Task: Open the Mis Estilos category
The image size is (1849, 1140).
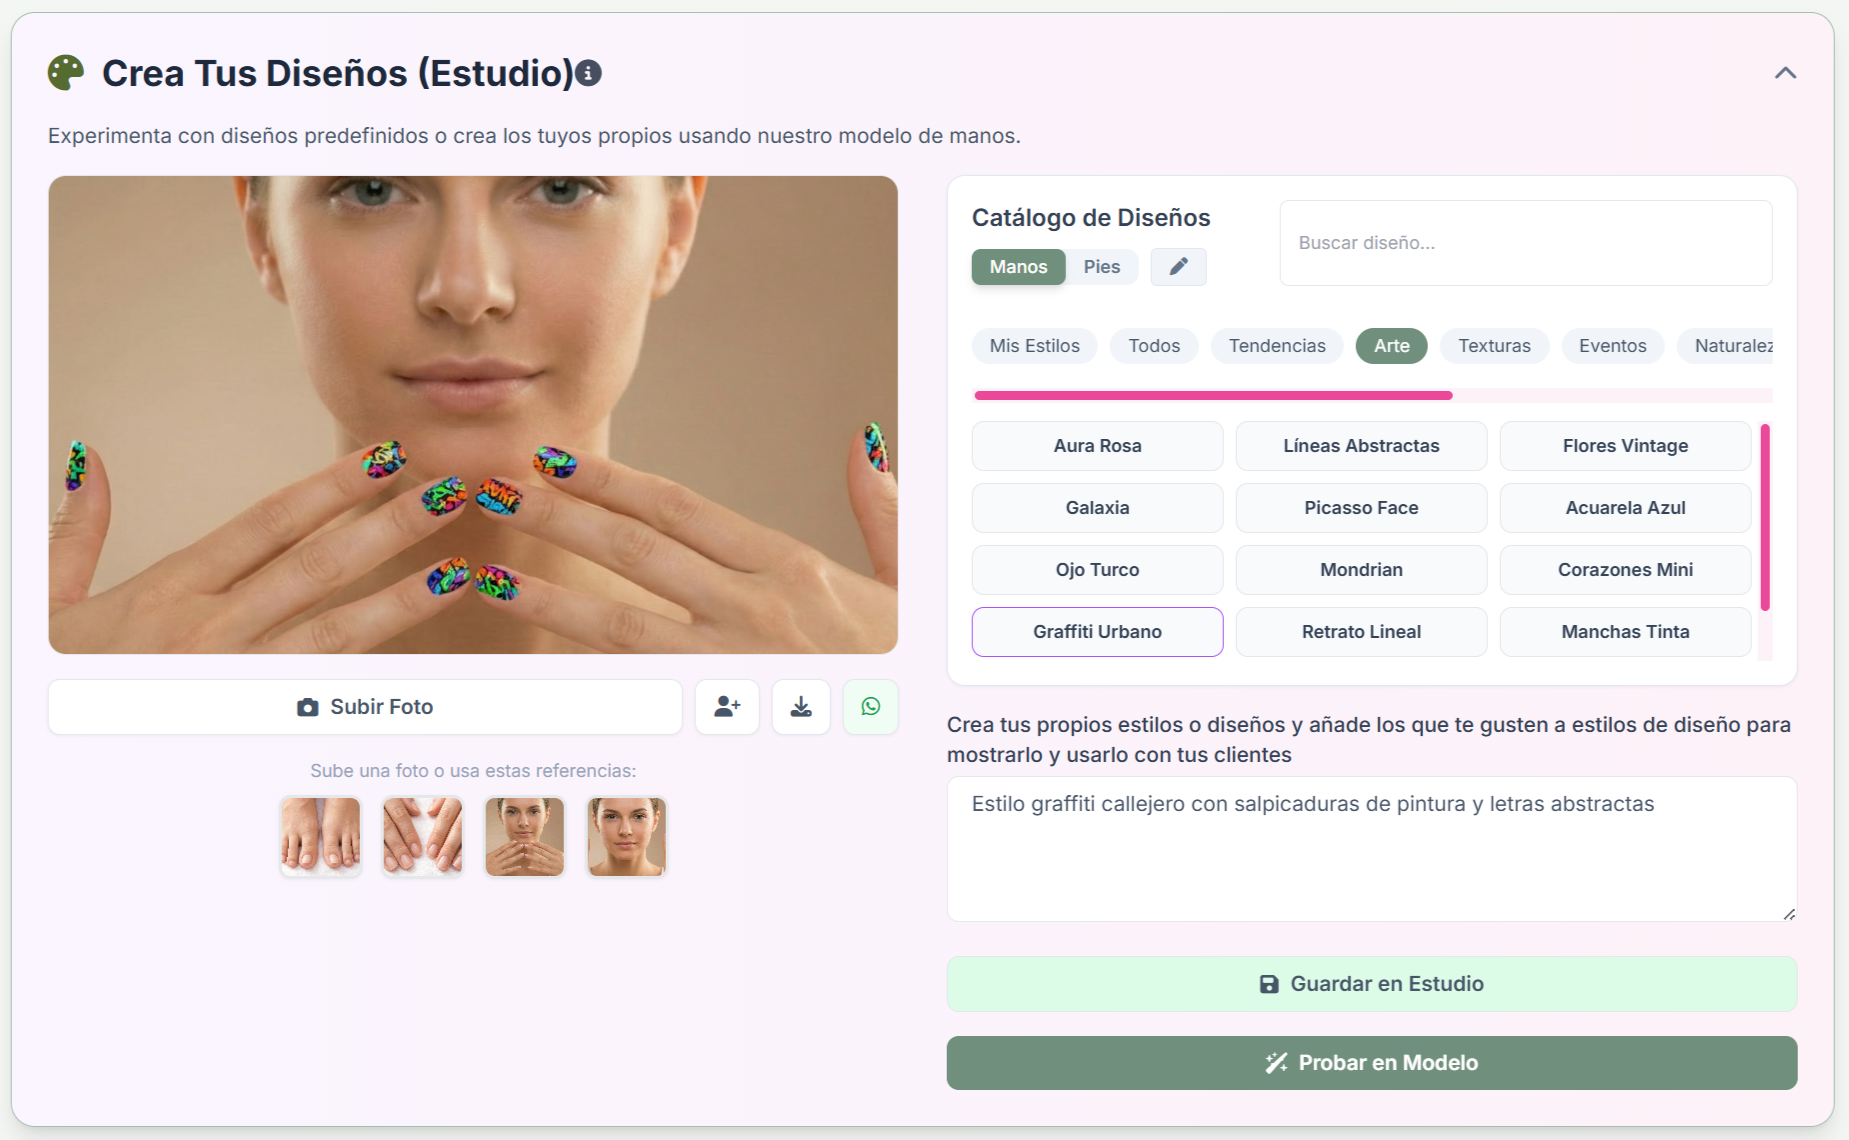Action: (x=1034, y=346)
